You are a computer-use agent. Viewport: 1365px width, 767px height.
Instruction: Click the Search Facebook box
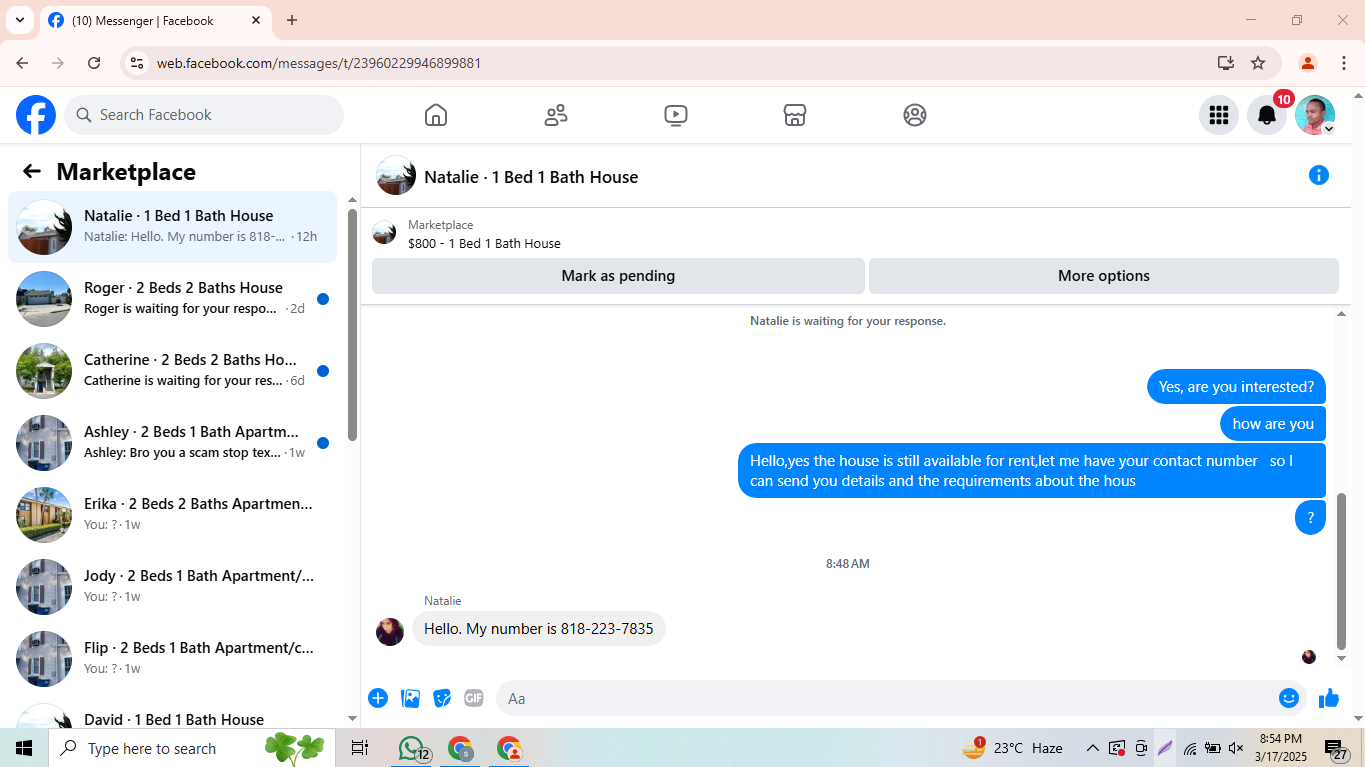pyautogui.click(x=204, y=115)
